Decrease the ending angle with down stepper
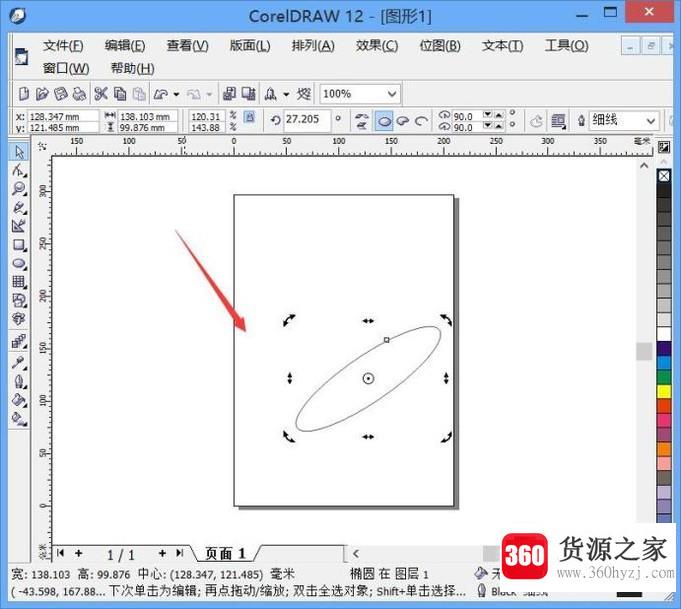This screenshot has height=609, width=681. (x=488, y=126)
